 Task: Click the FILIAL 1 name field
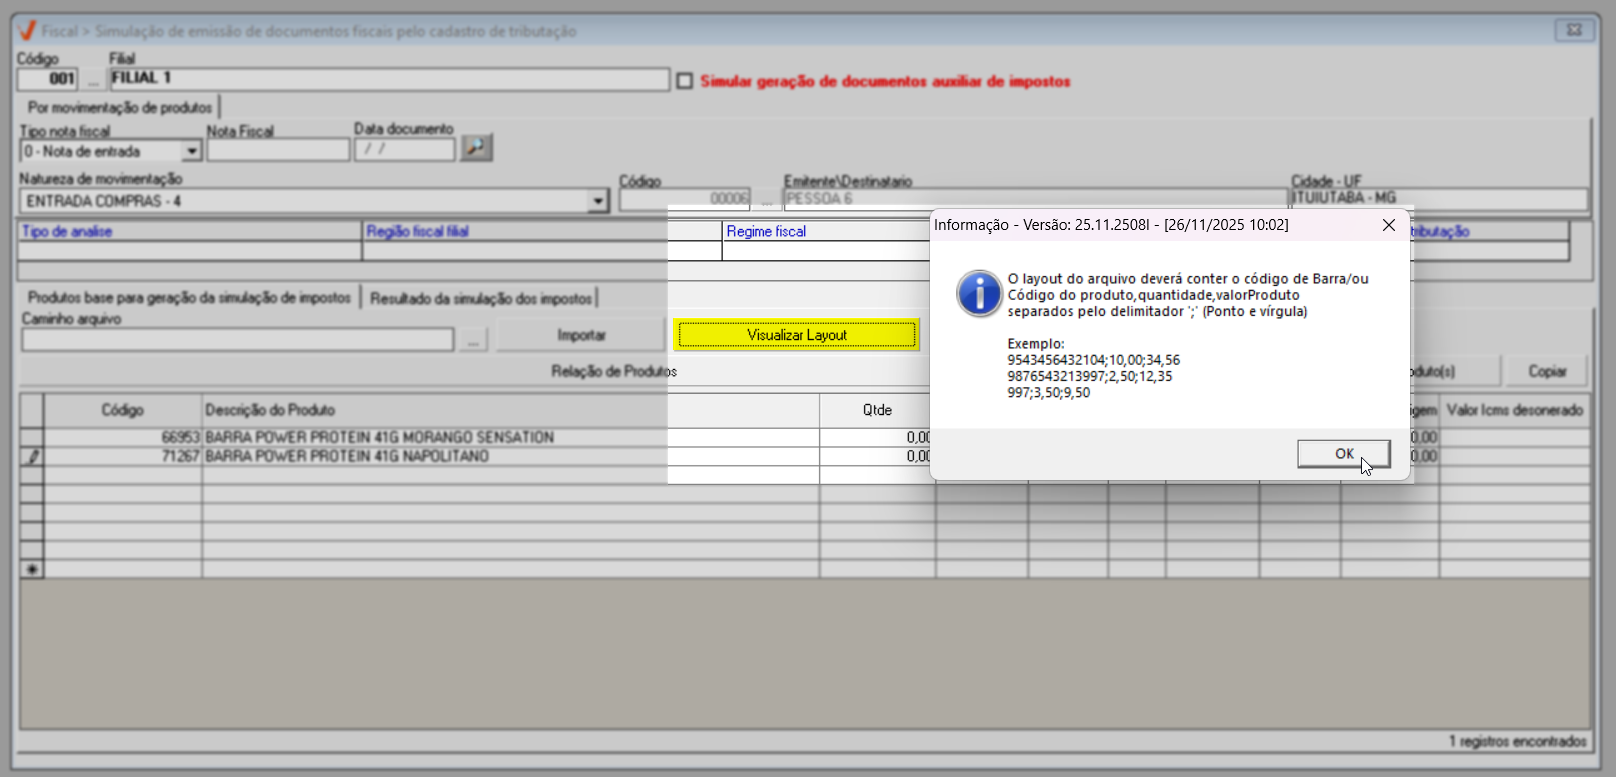[389, 79]
